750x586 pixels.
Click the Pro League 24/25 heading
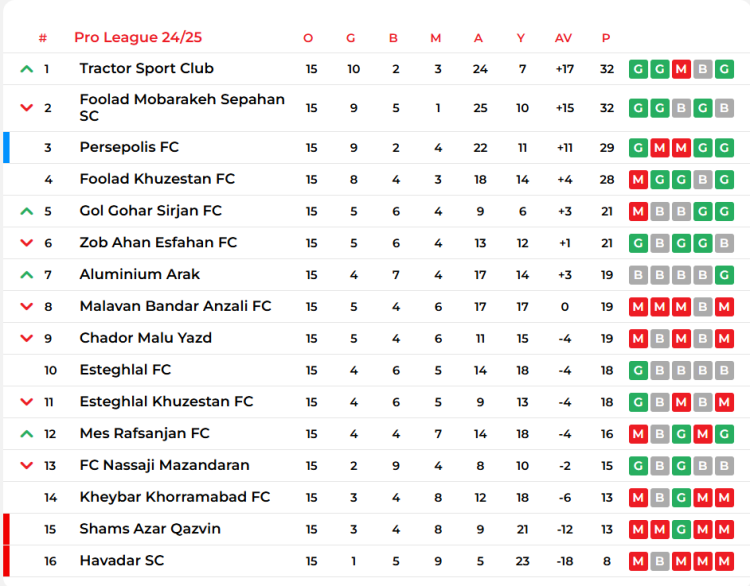click(138, 37)
